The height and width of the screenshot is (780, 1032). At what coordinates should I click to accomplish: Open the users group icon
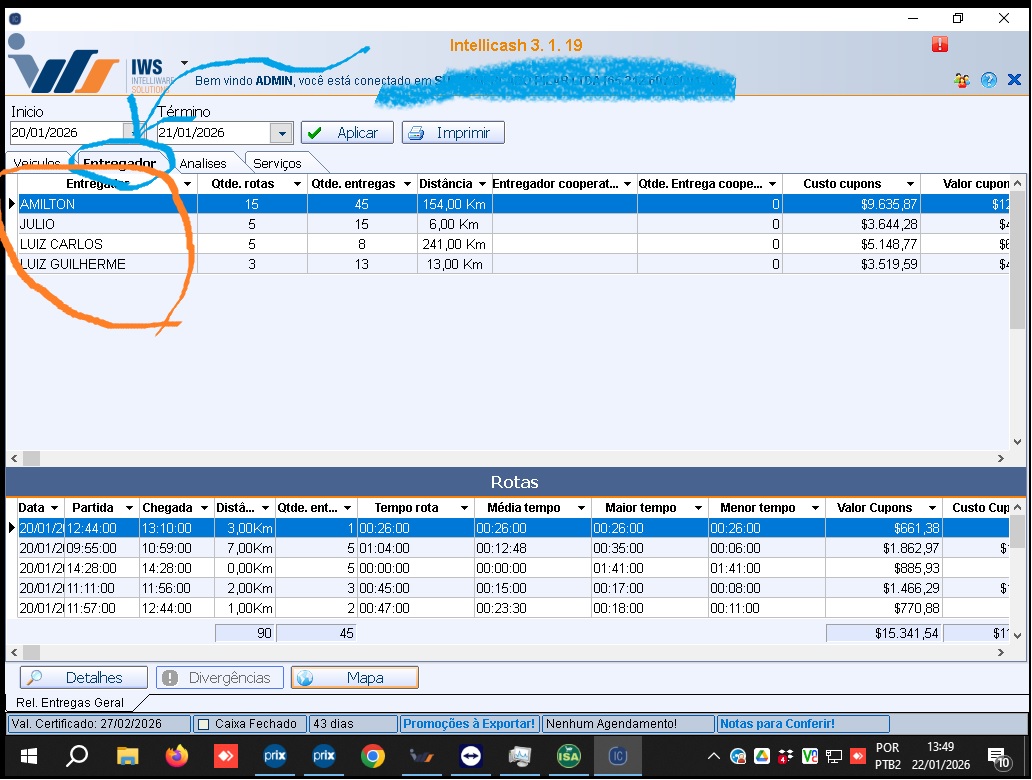coord(962,81)
